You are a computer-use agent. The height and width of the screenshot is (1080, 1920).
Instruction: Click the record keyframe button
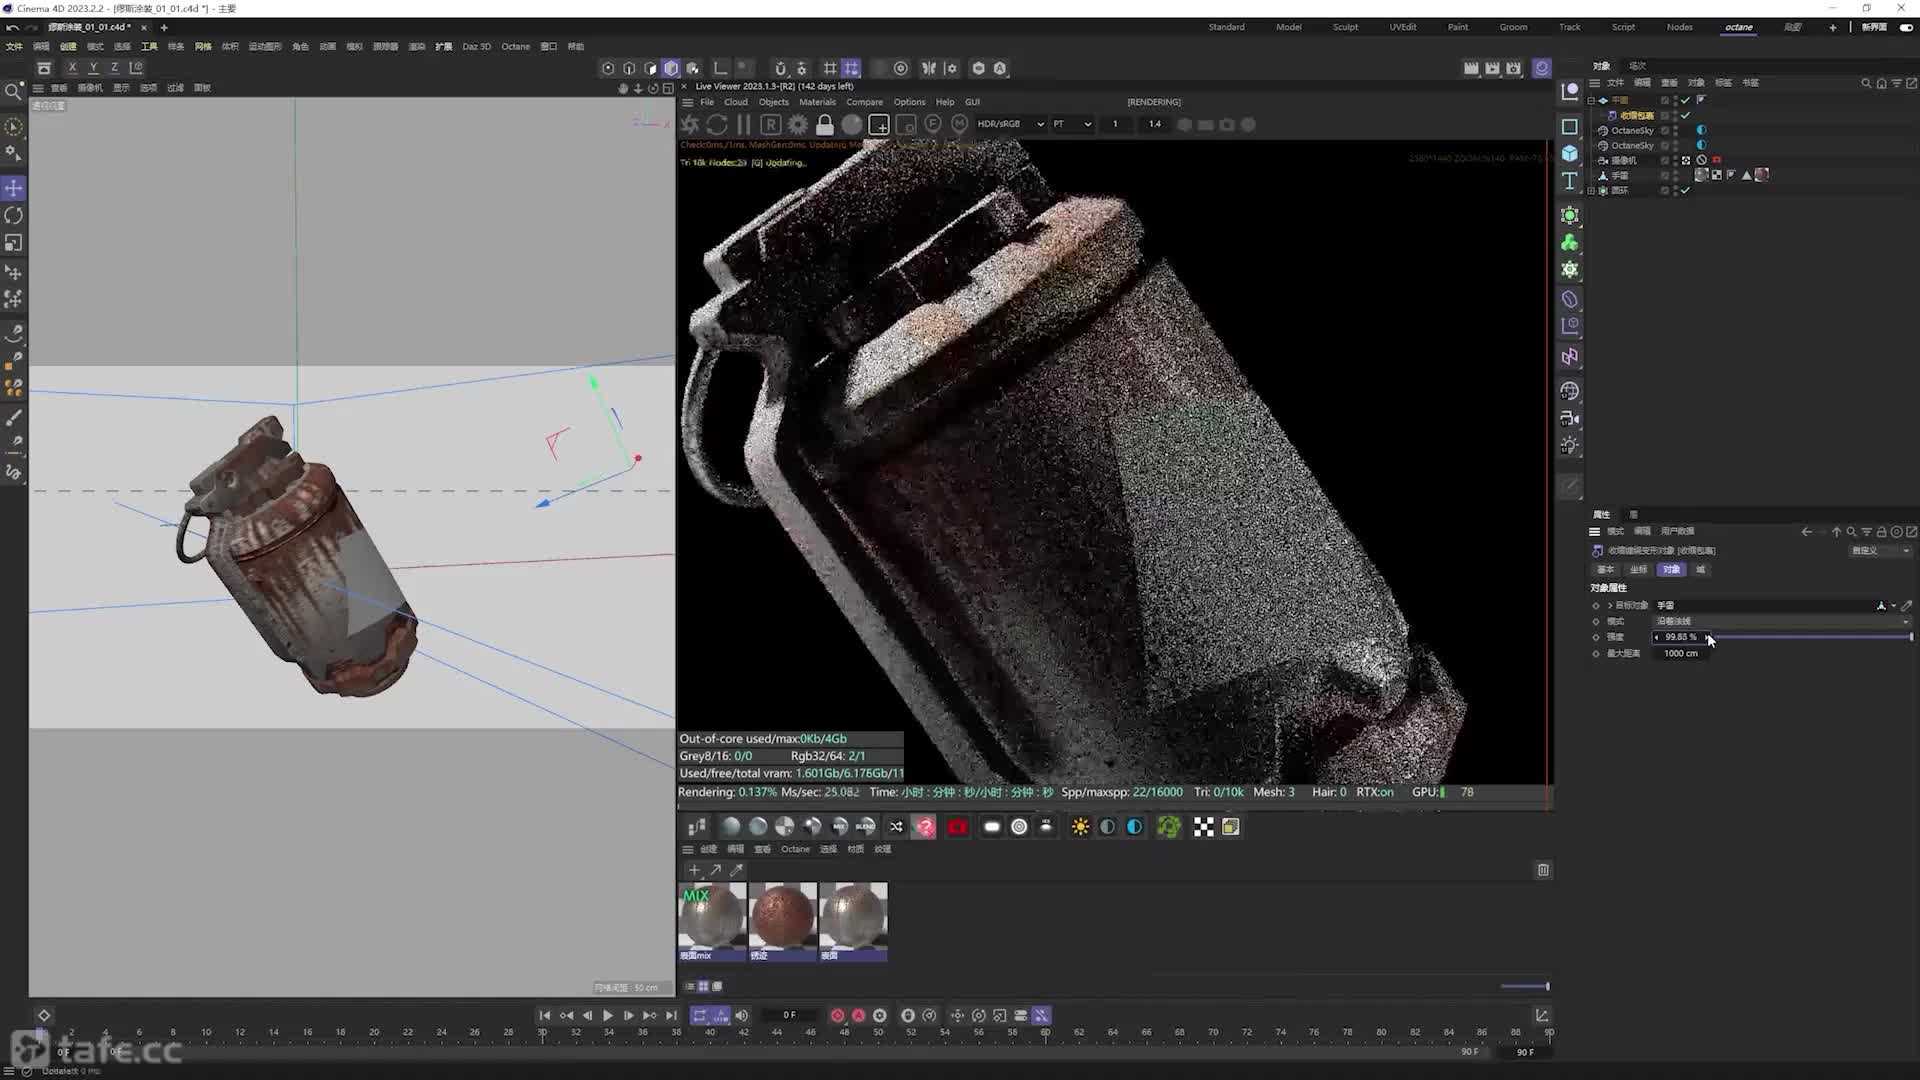(x=837, y=1015)
